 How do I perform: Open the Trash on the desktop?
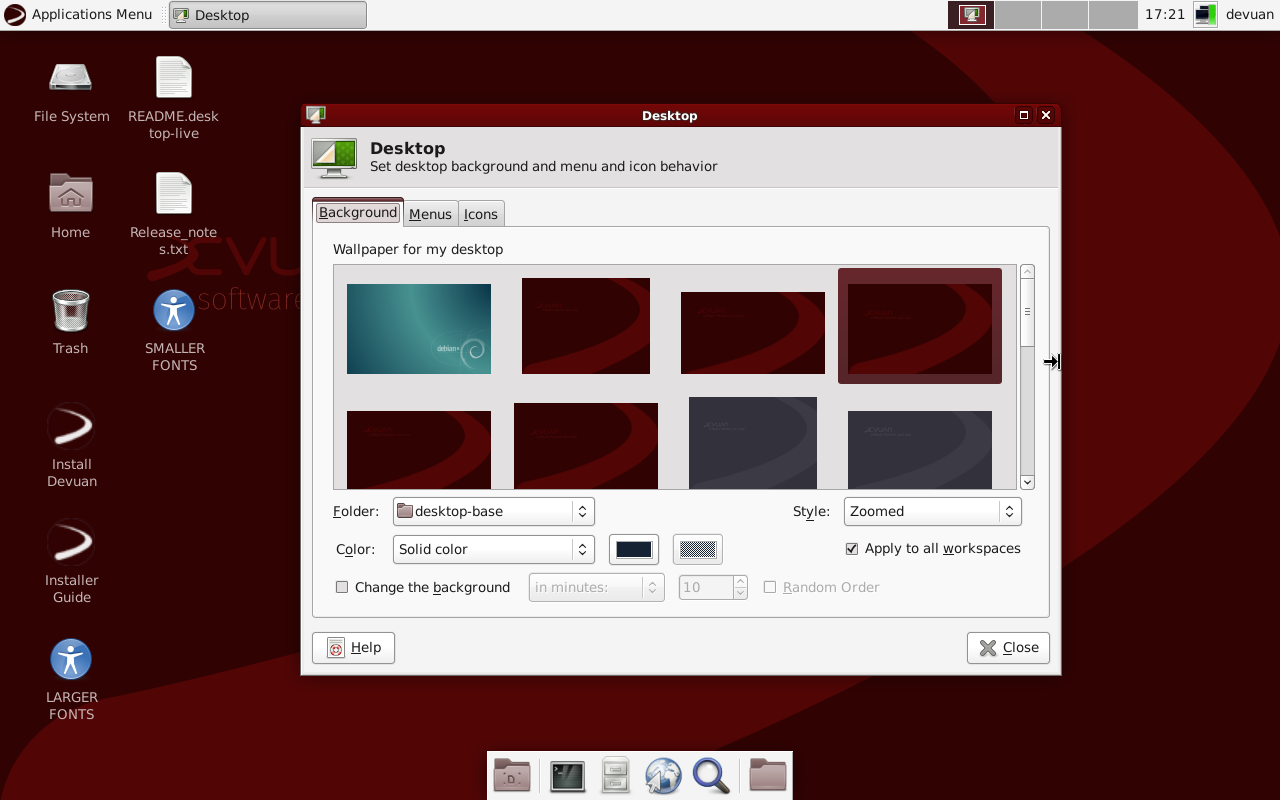[x=70, y=310]
